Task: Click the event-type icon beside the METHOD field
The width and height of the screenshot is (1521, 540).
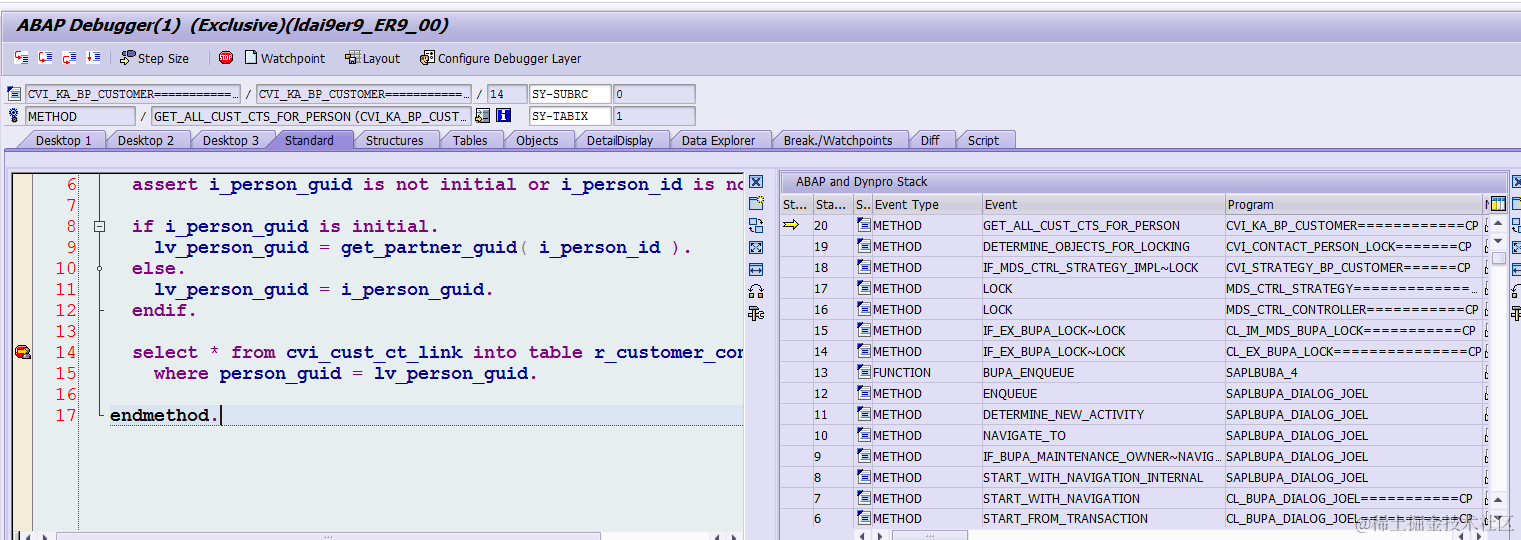Action: pos(14,116)
